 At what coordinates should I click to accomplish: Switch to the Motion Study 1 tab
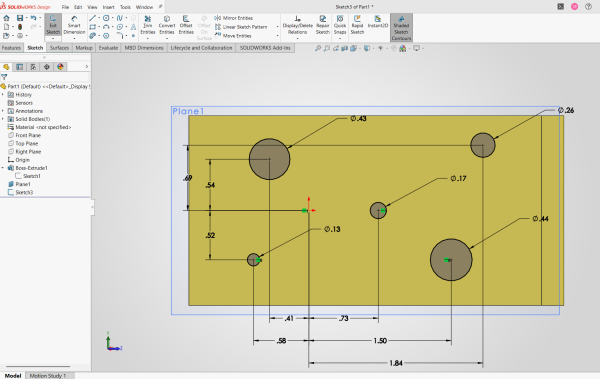pyautogui.click(x=48, y=376)
